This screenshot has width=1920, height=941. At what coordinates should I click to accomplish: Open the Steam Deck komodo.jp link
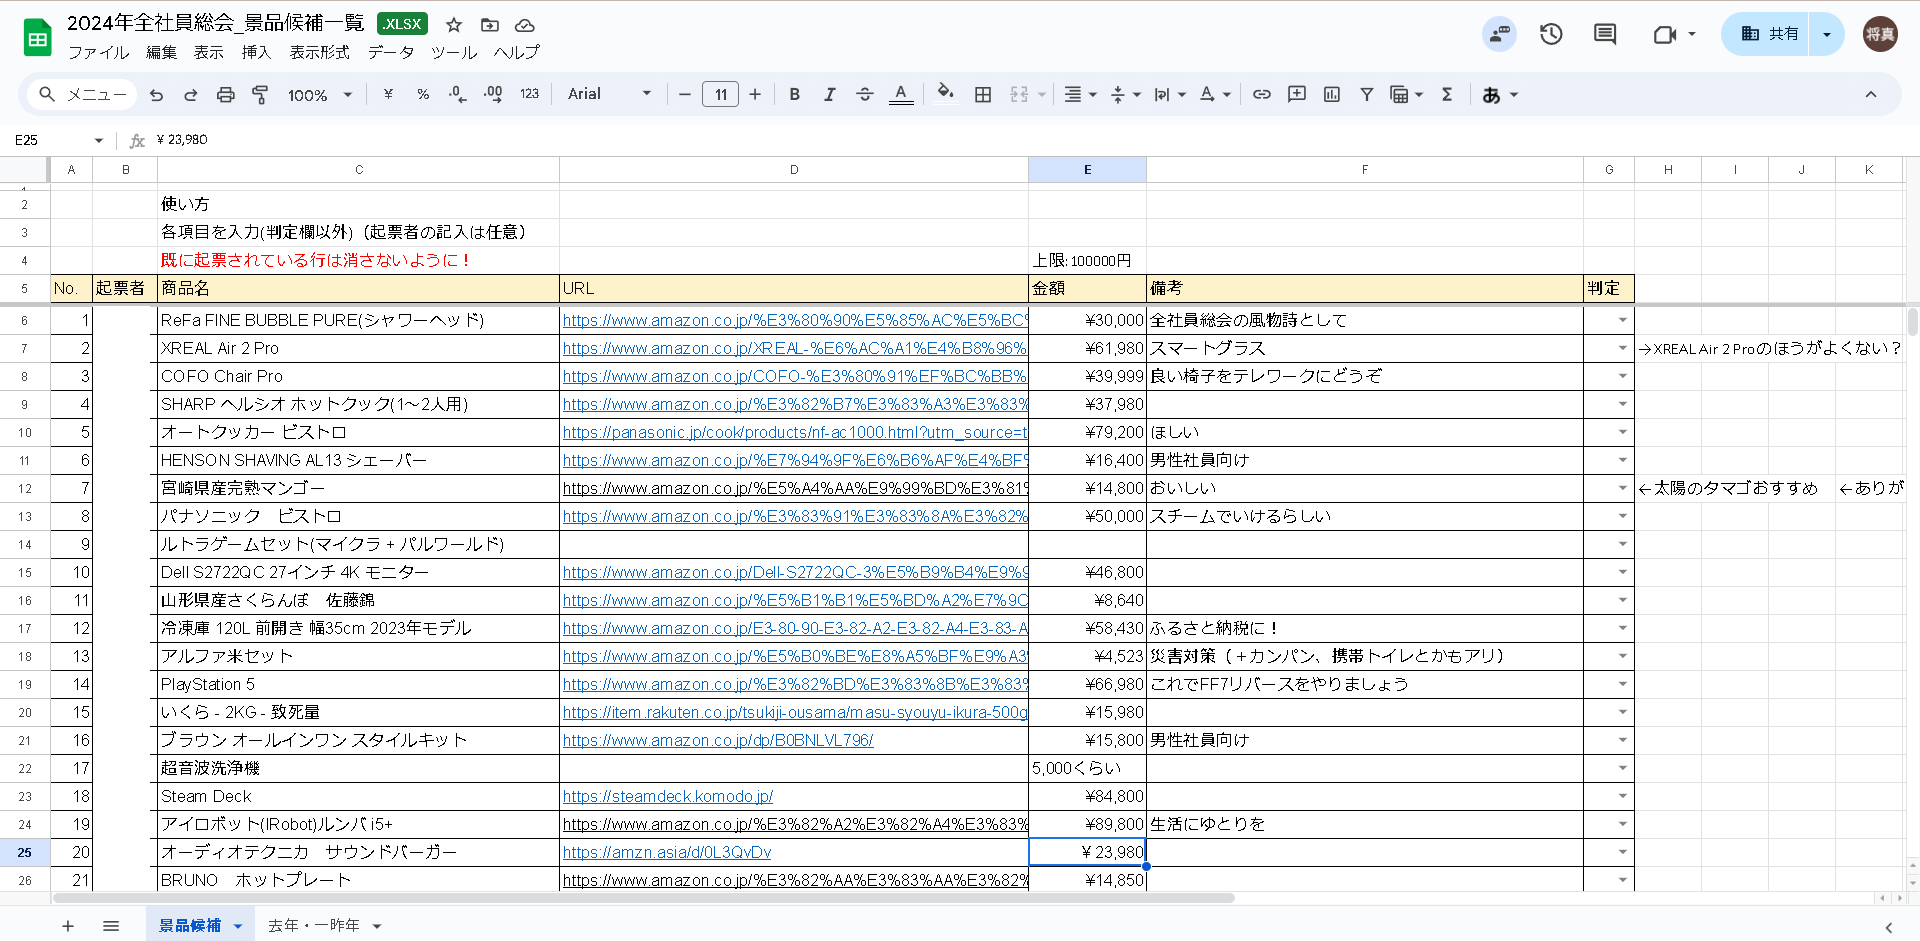point(667,797)
